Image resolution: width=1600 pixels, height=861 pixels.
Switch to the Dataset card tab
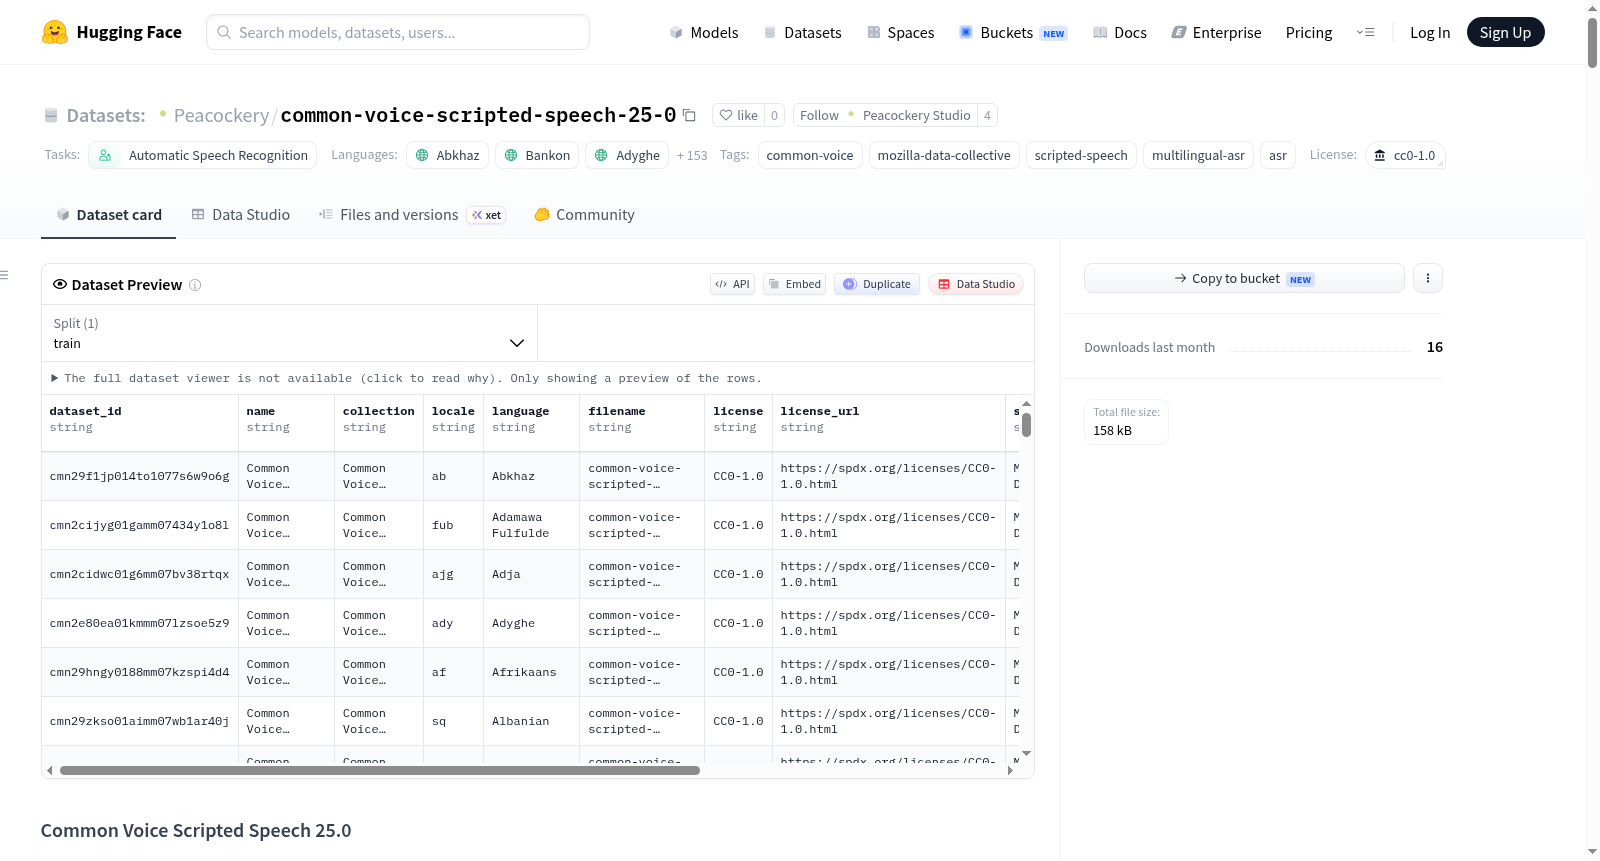[x=108, y=215]
